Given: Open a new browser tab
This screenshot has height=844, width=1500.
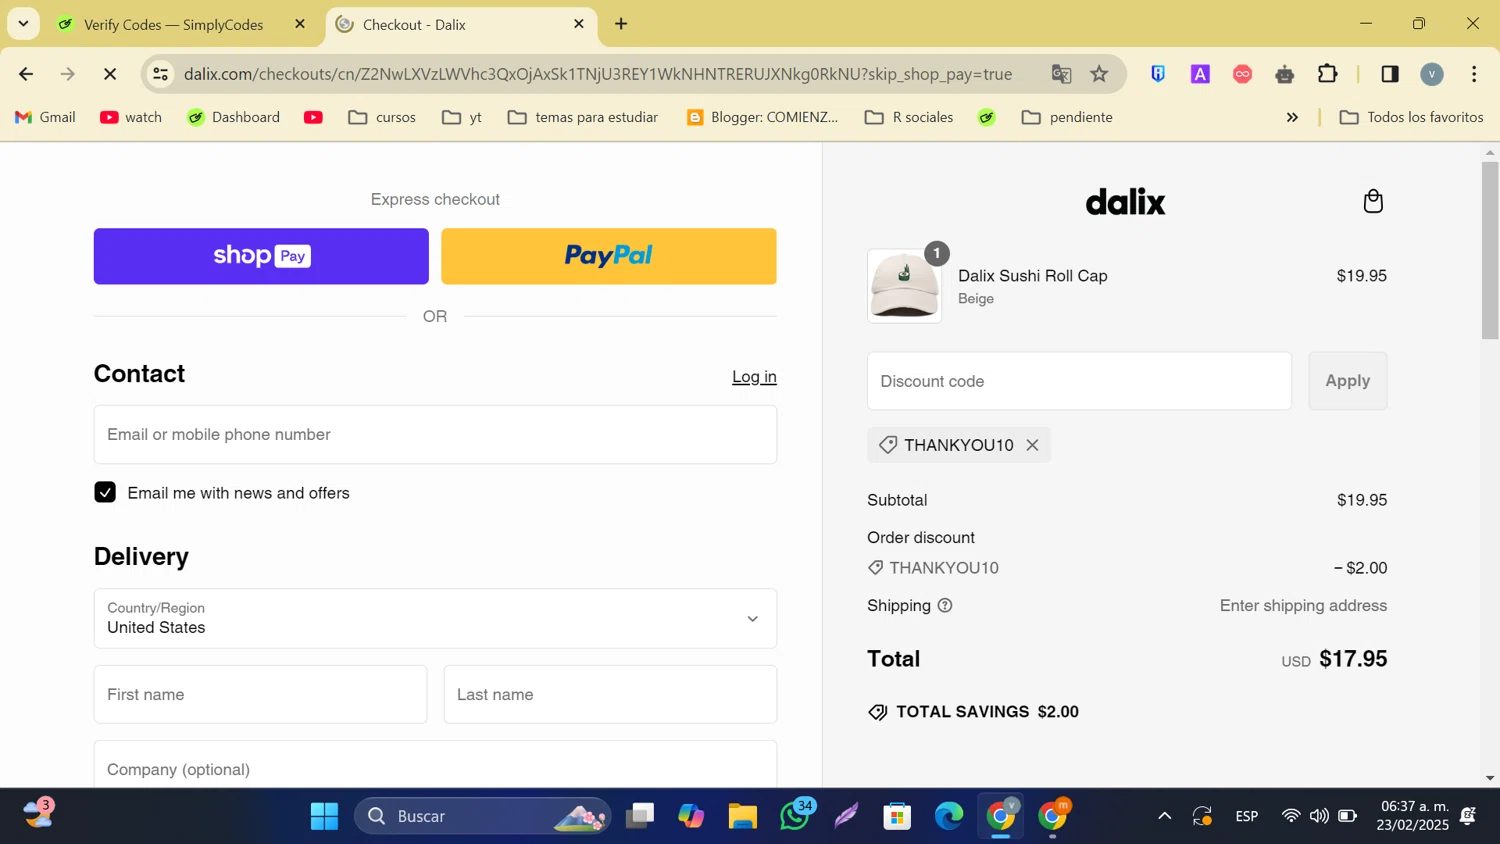Looking at the screenshot, I should (x=621, y=24).
